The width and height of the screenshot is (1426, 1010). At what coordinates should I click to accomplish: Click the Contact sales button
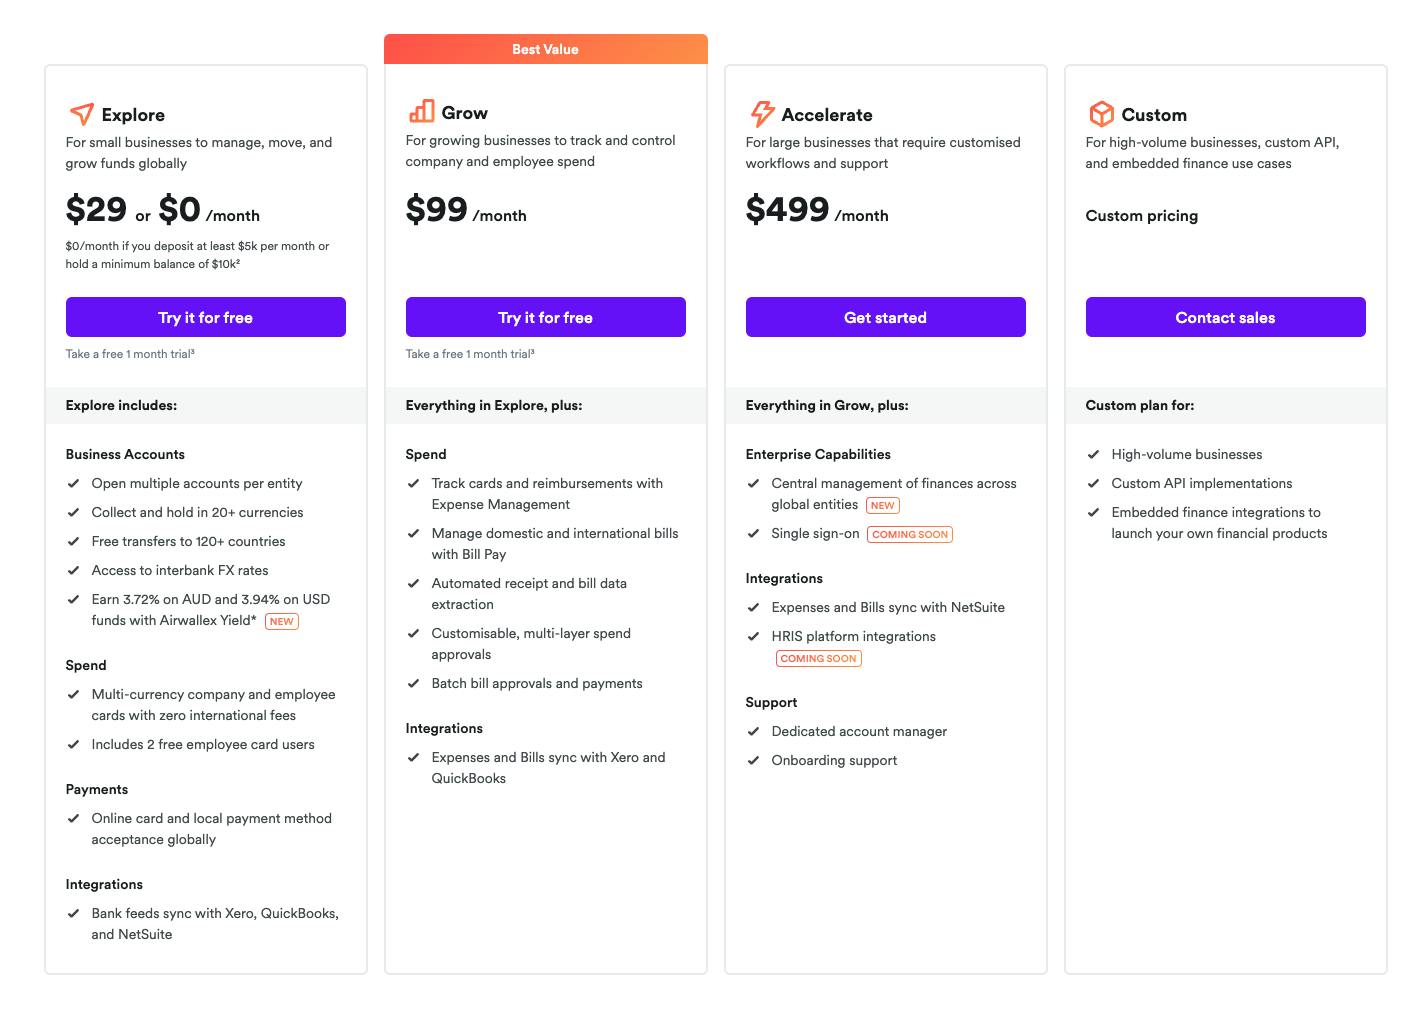click(x=1225, y=317)
